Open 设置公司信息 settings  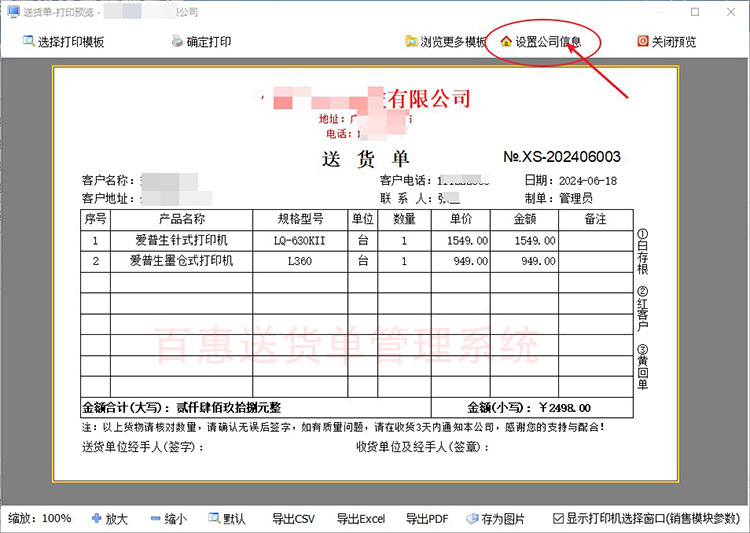point(540,42)
